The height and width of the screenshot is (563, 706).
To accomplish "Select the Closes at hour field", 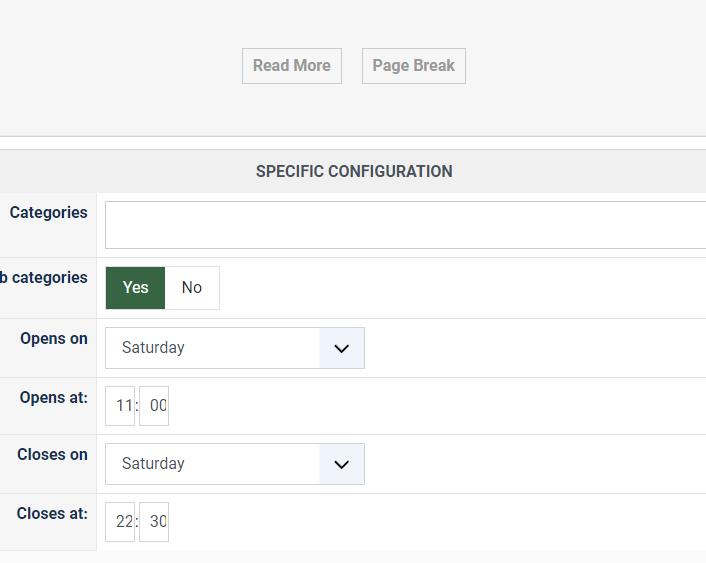I will [120, 522].
